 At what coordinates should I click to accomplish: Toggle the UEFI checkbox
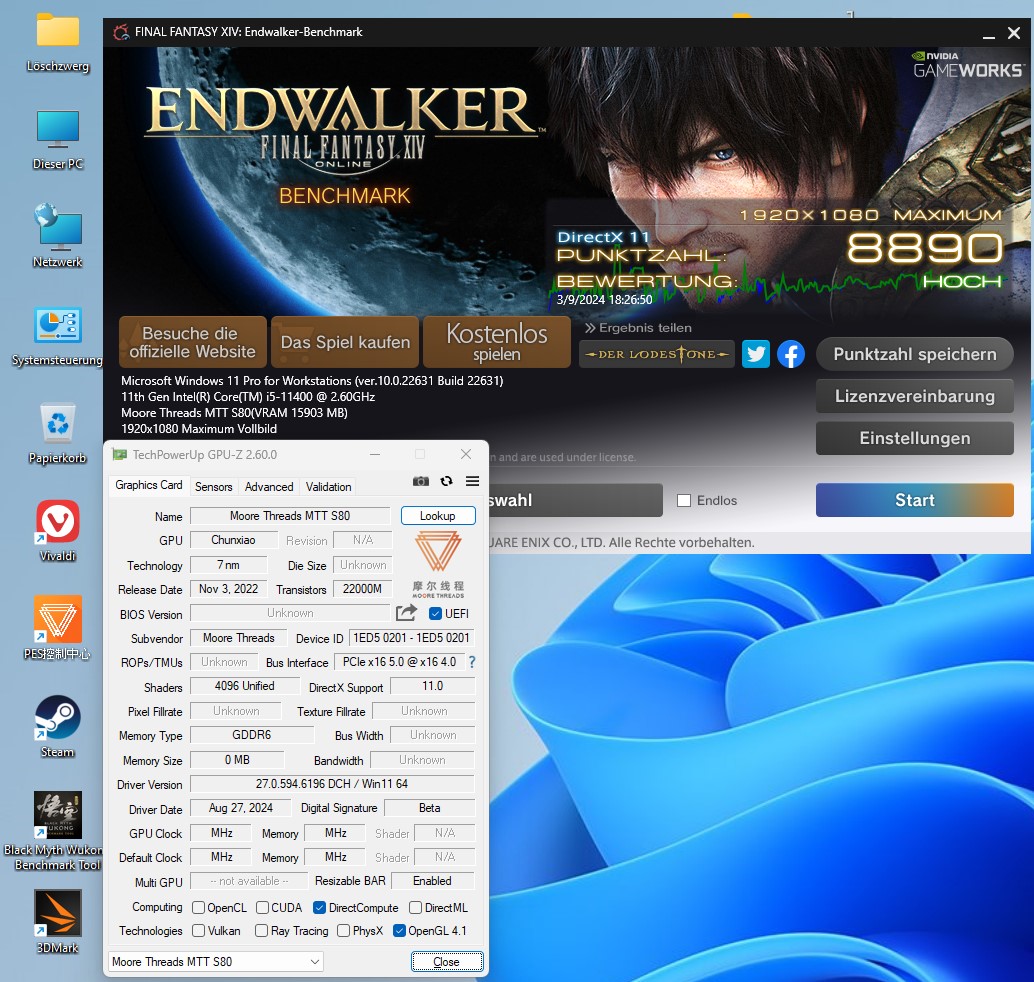(435, 613)
